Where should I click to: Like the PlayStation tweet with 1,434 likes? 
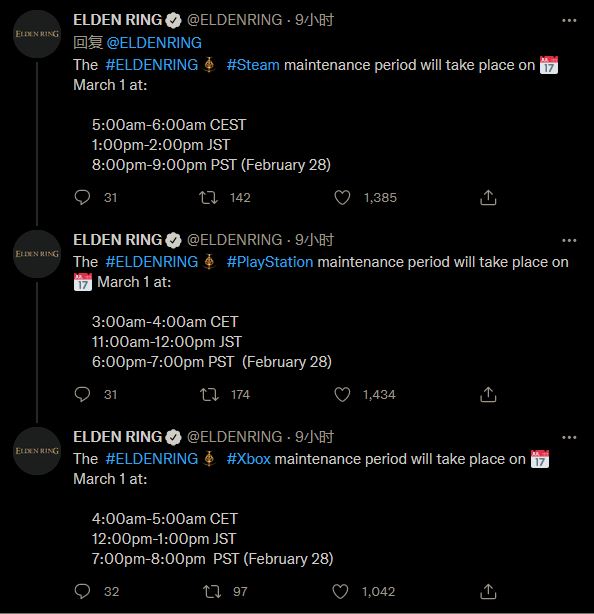click(342, 394)
